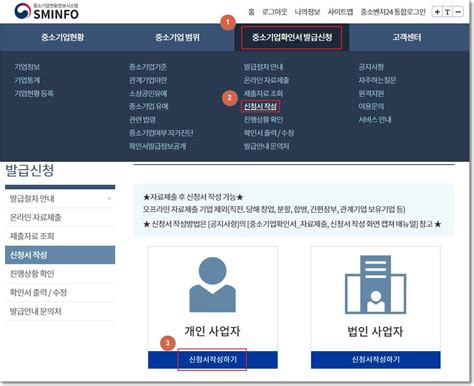474x386 pixels.
Task: Open the 중소기업현황 main menu
Action: (x=63, y=37)
